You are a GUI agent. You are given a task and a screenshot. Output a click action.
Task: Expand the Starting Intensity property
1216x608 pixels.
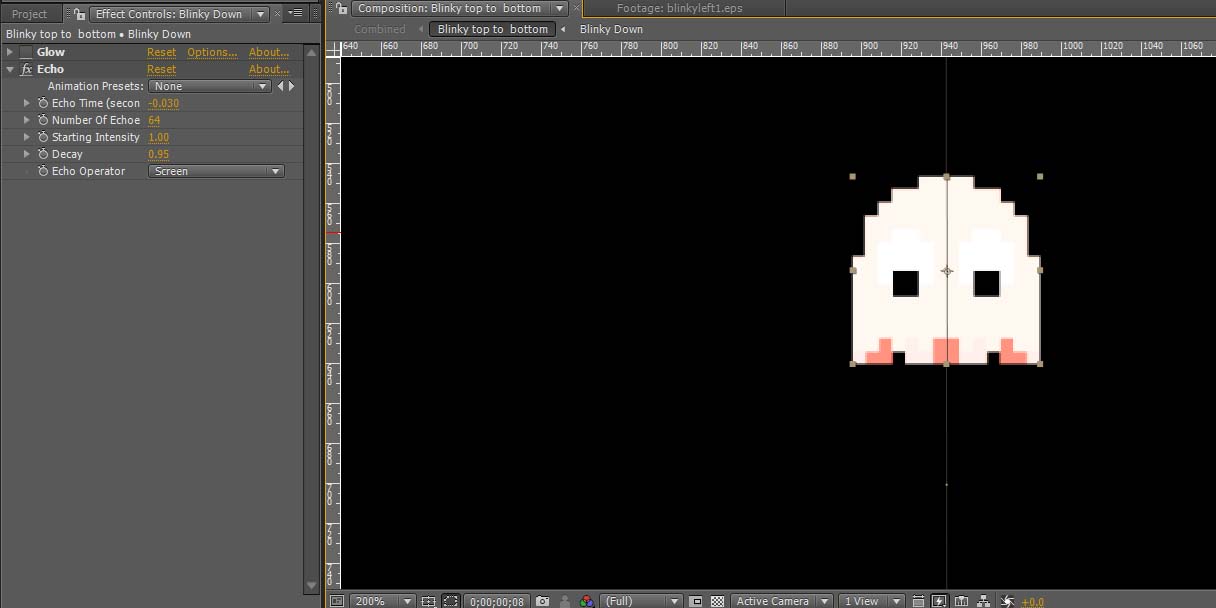coord(28,137)
